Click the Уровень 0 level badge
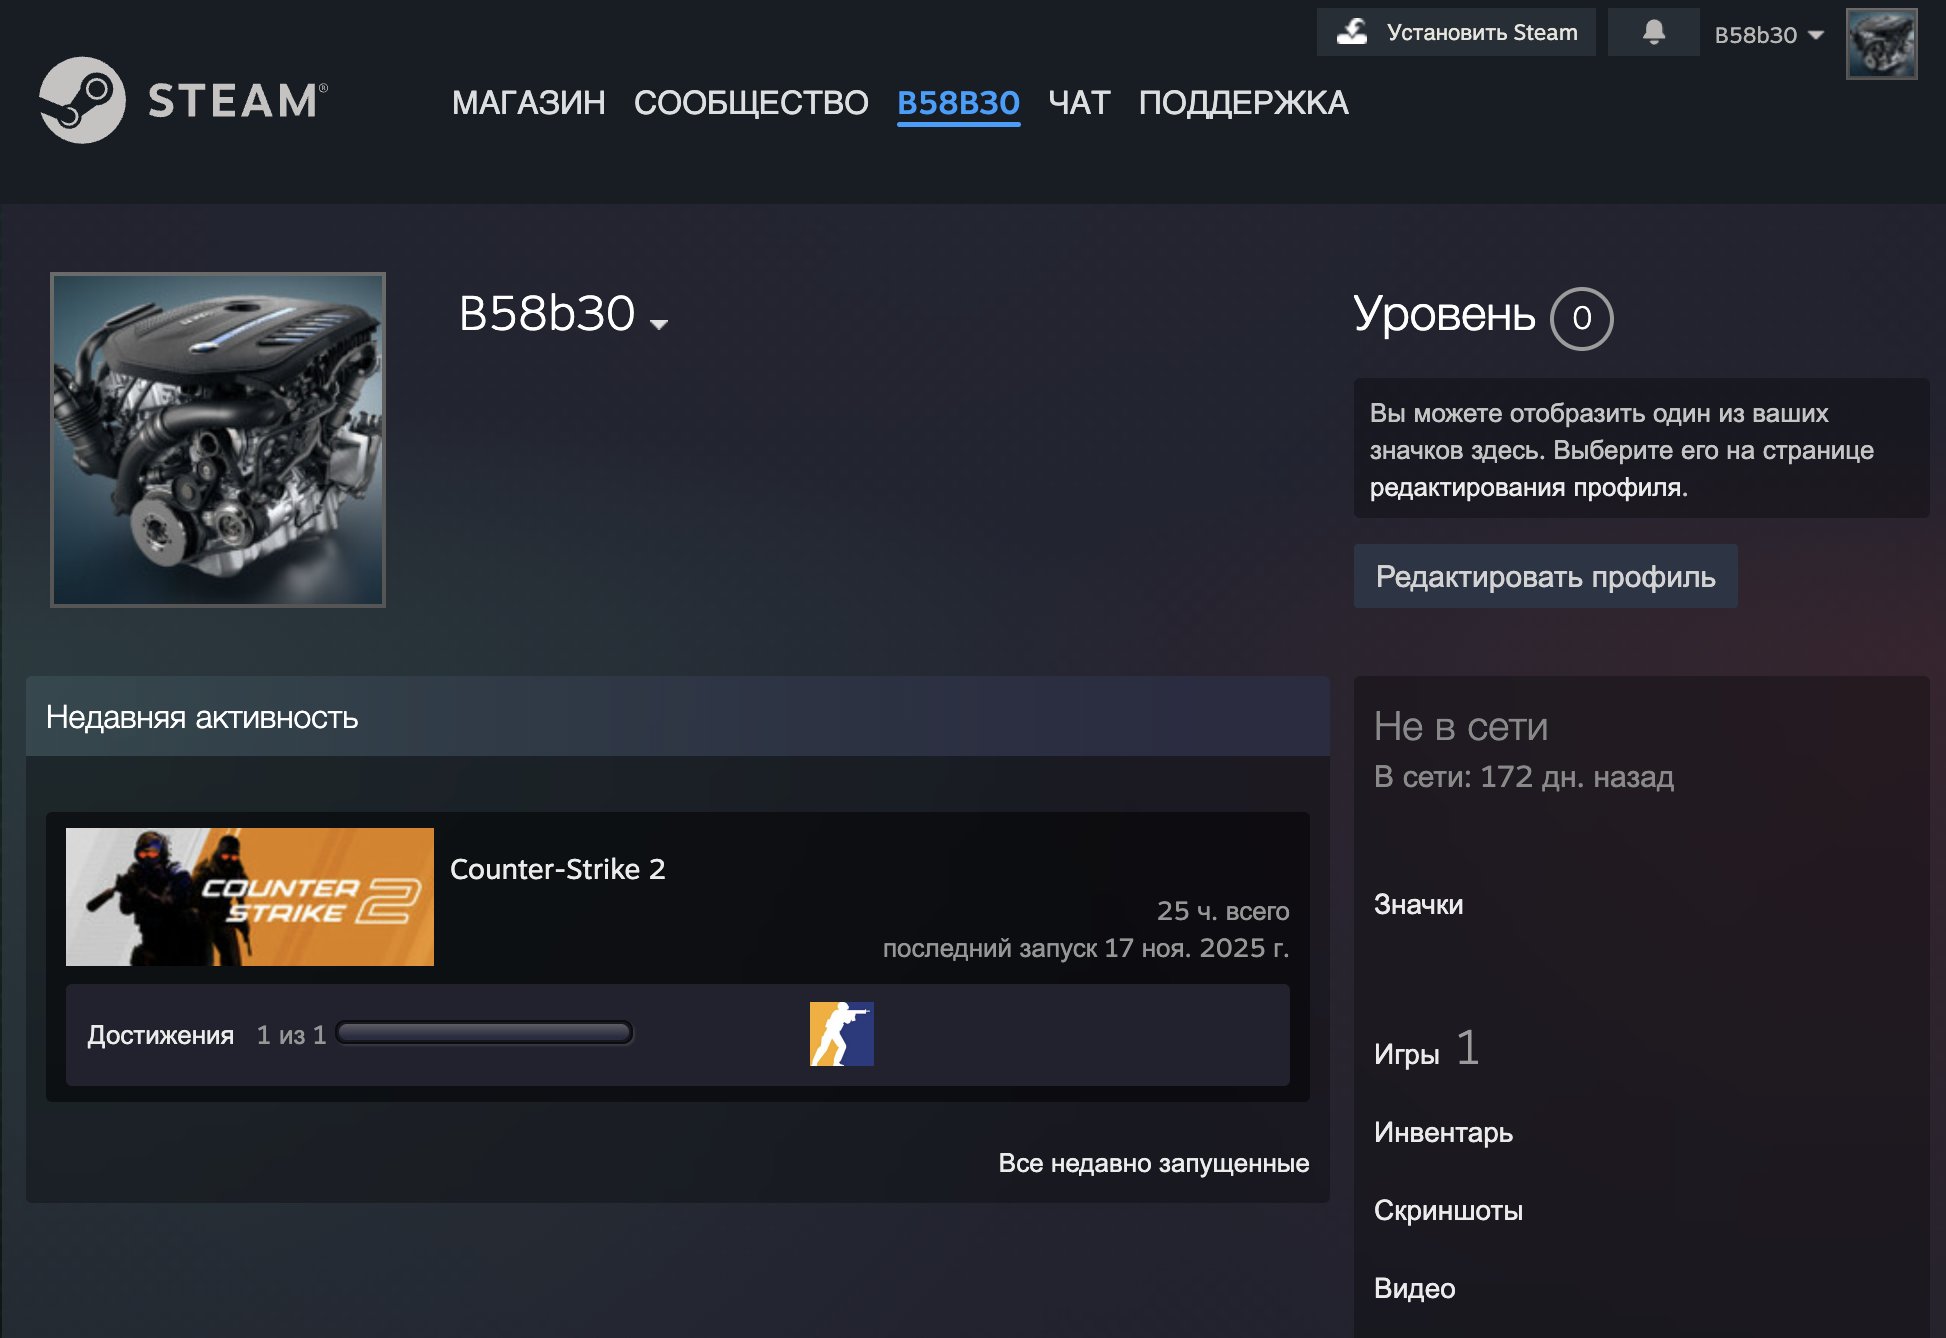Viewport: 1946px width, 1338px height. 1581,318
